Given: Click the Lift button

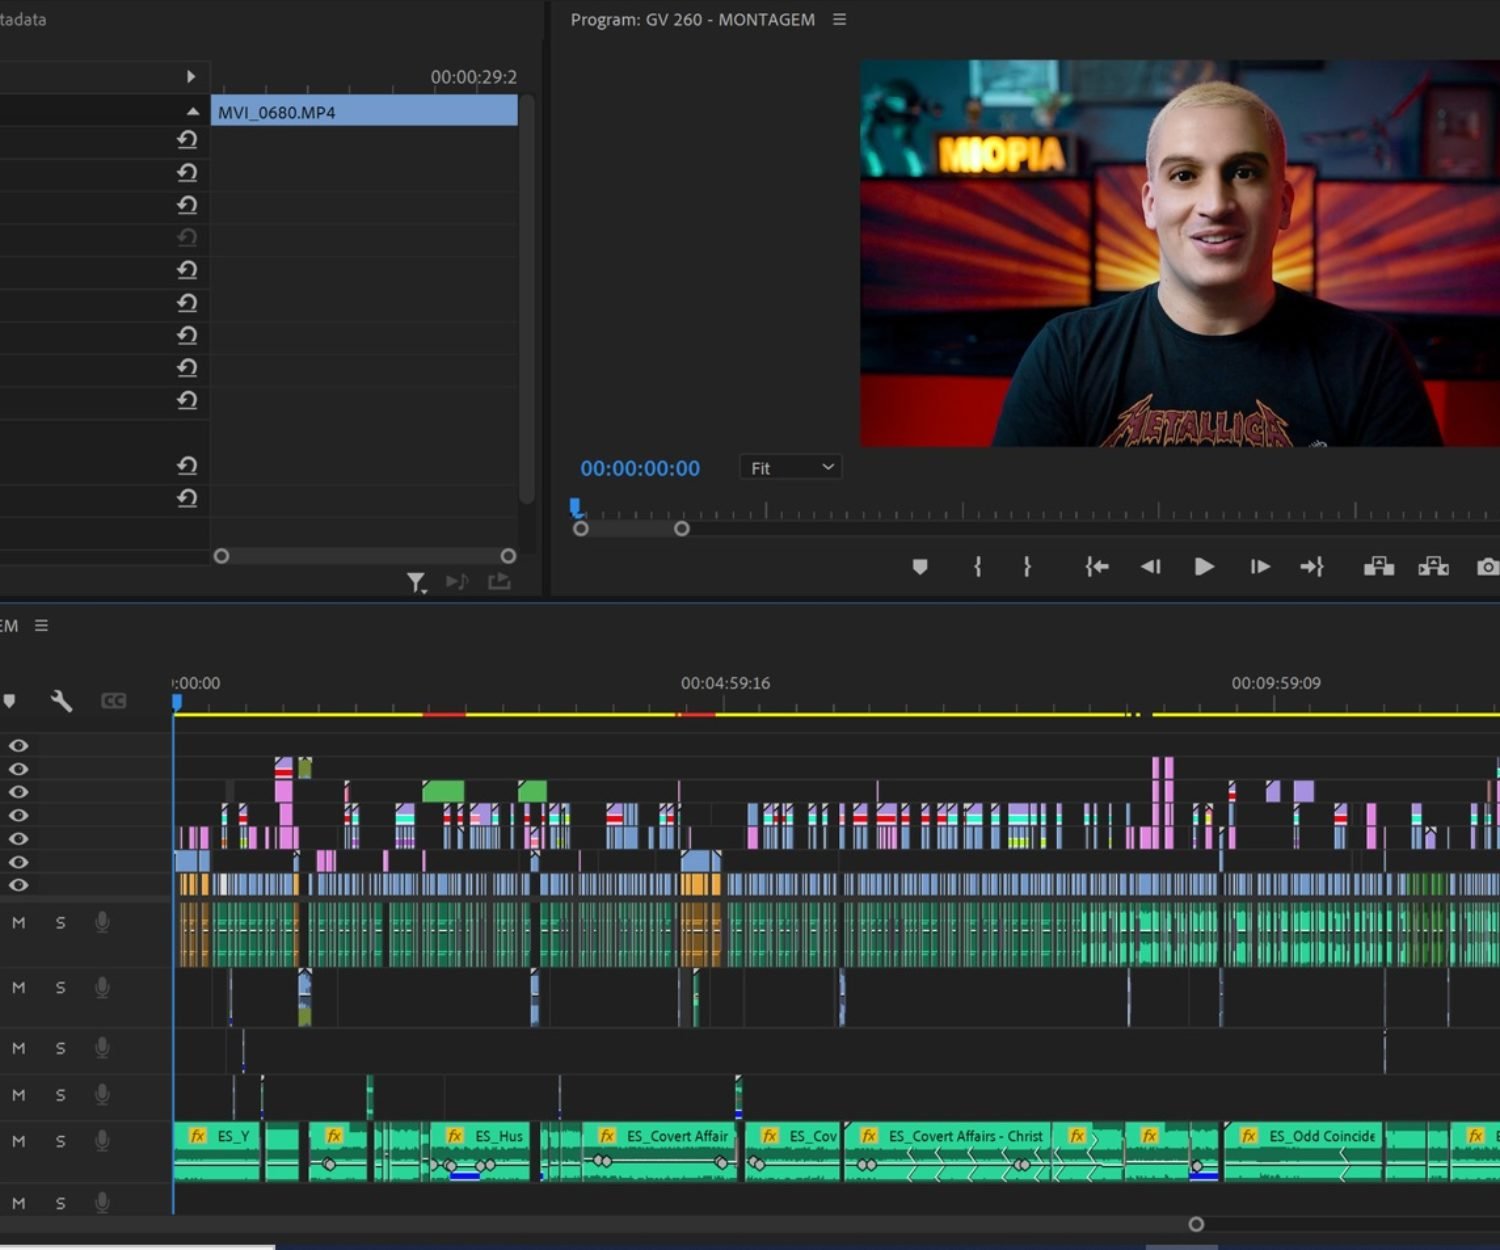Looking at the screenshot, I should coord(1378,567).
